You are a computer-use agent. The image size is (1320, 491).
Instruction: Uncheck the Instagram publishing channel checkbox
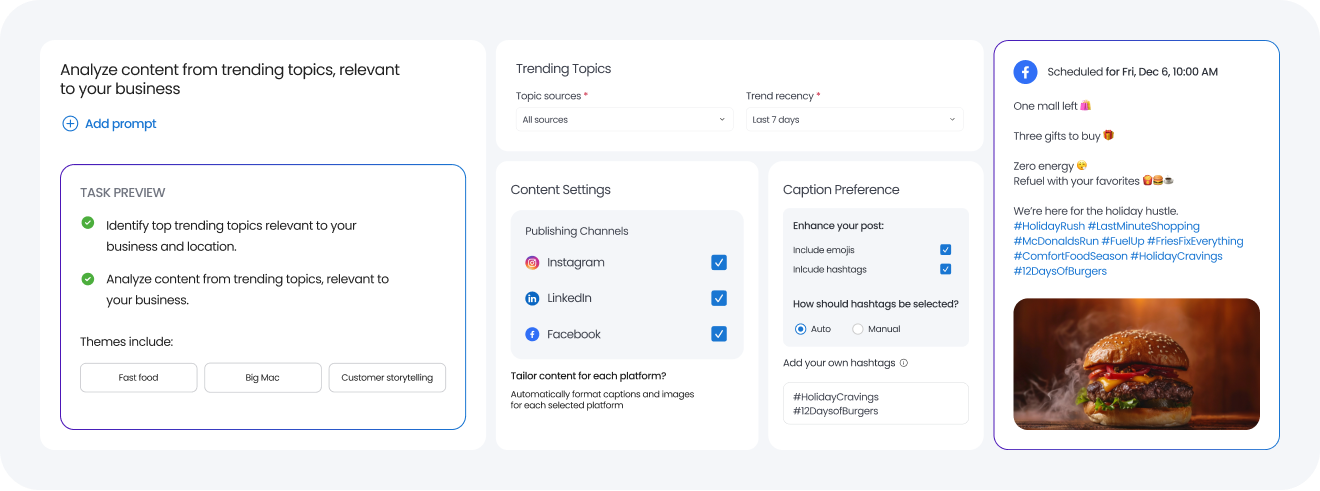(x=719, y=263)
